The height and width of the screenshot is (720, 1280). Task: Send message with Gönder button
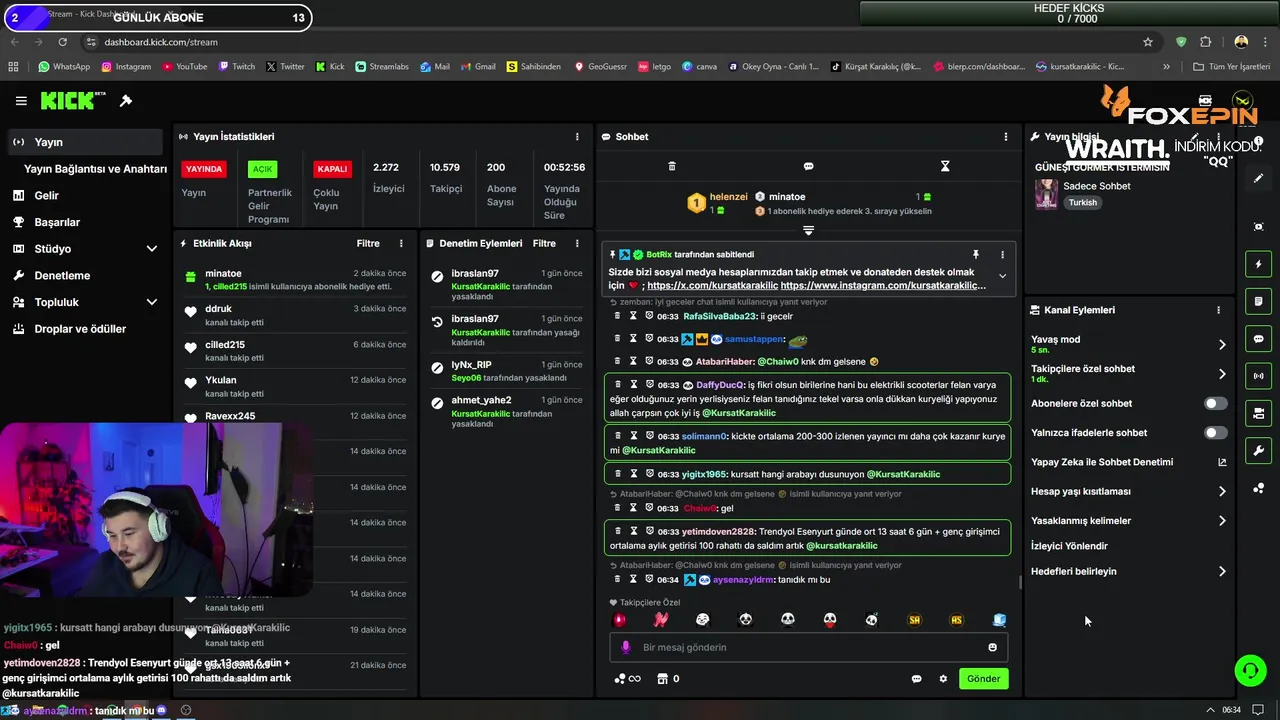point(983,679)
